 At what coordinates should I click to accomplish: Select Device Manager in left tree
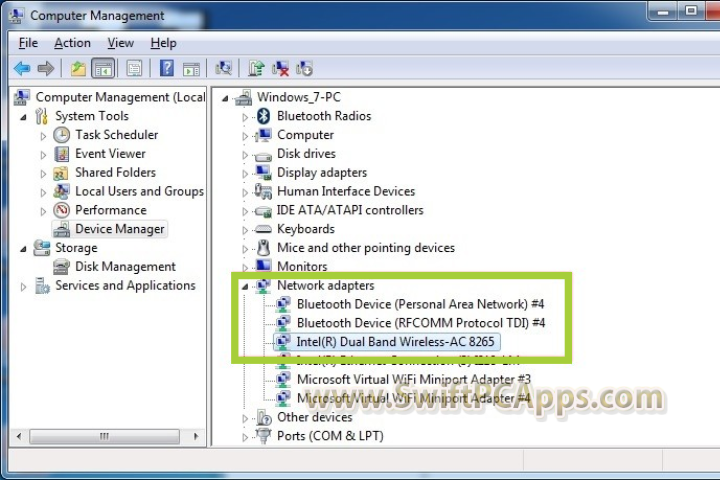(119, 229)
